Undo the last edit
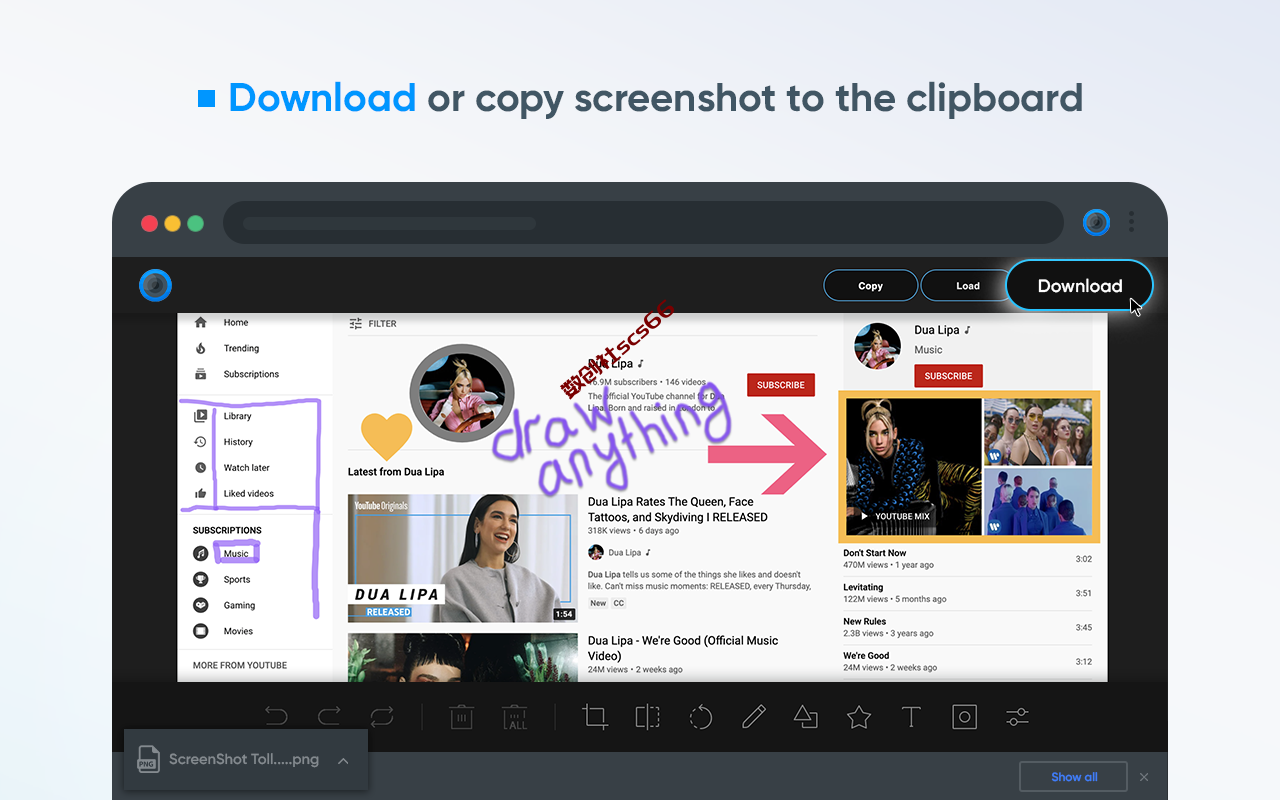 point(276,717)
